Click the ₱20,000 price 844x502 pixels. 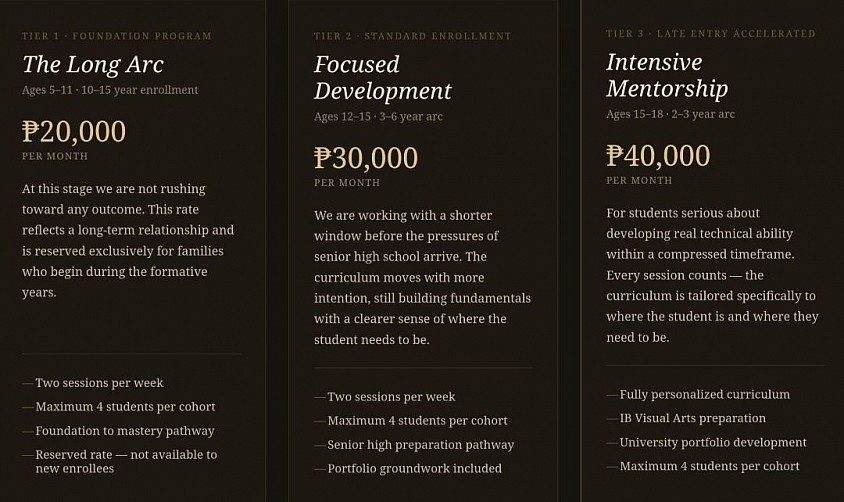coord(74,131)
